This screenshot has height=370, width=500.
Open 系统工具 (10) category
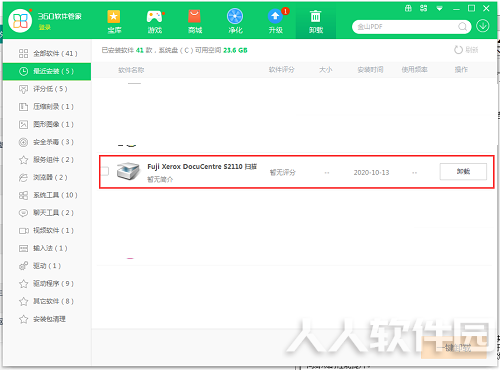[47, 195]
